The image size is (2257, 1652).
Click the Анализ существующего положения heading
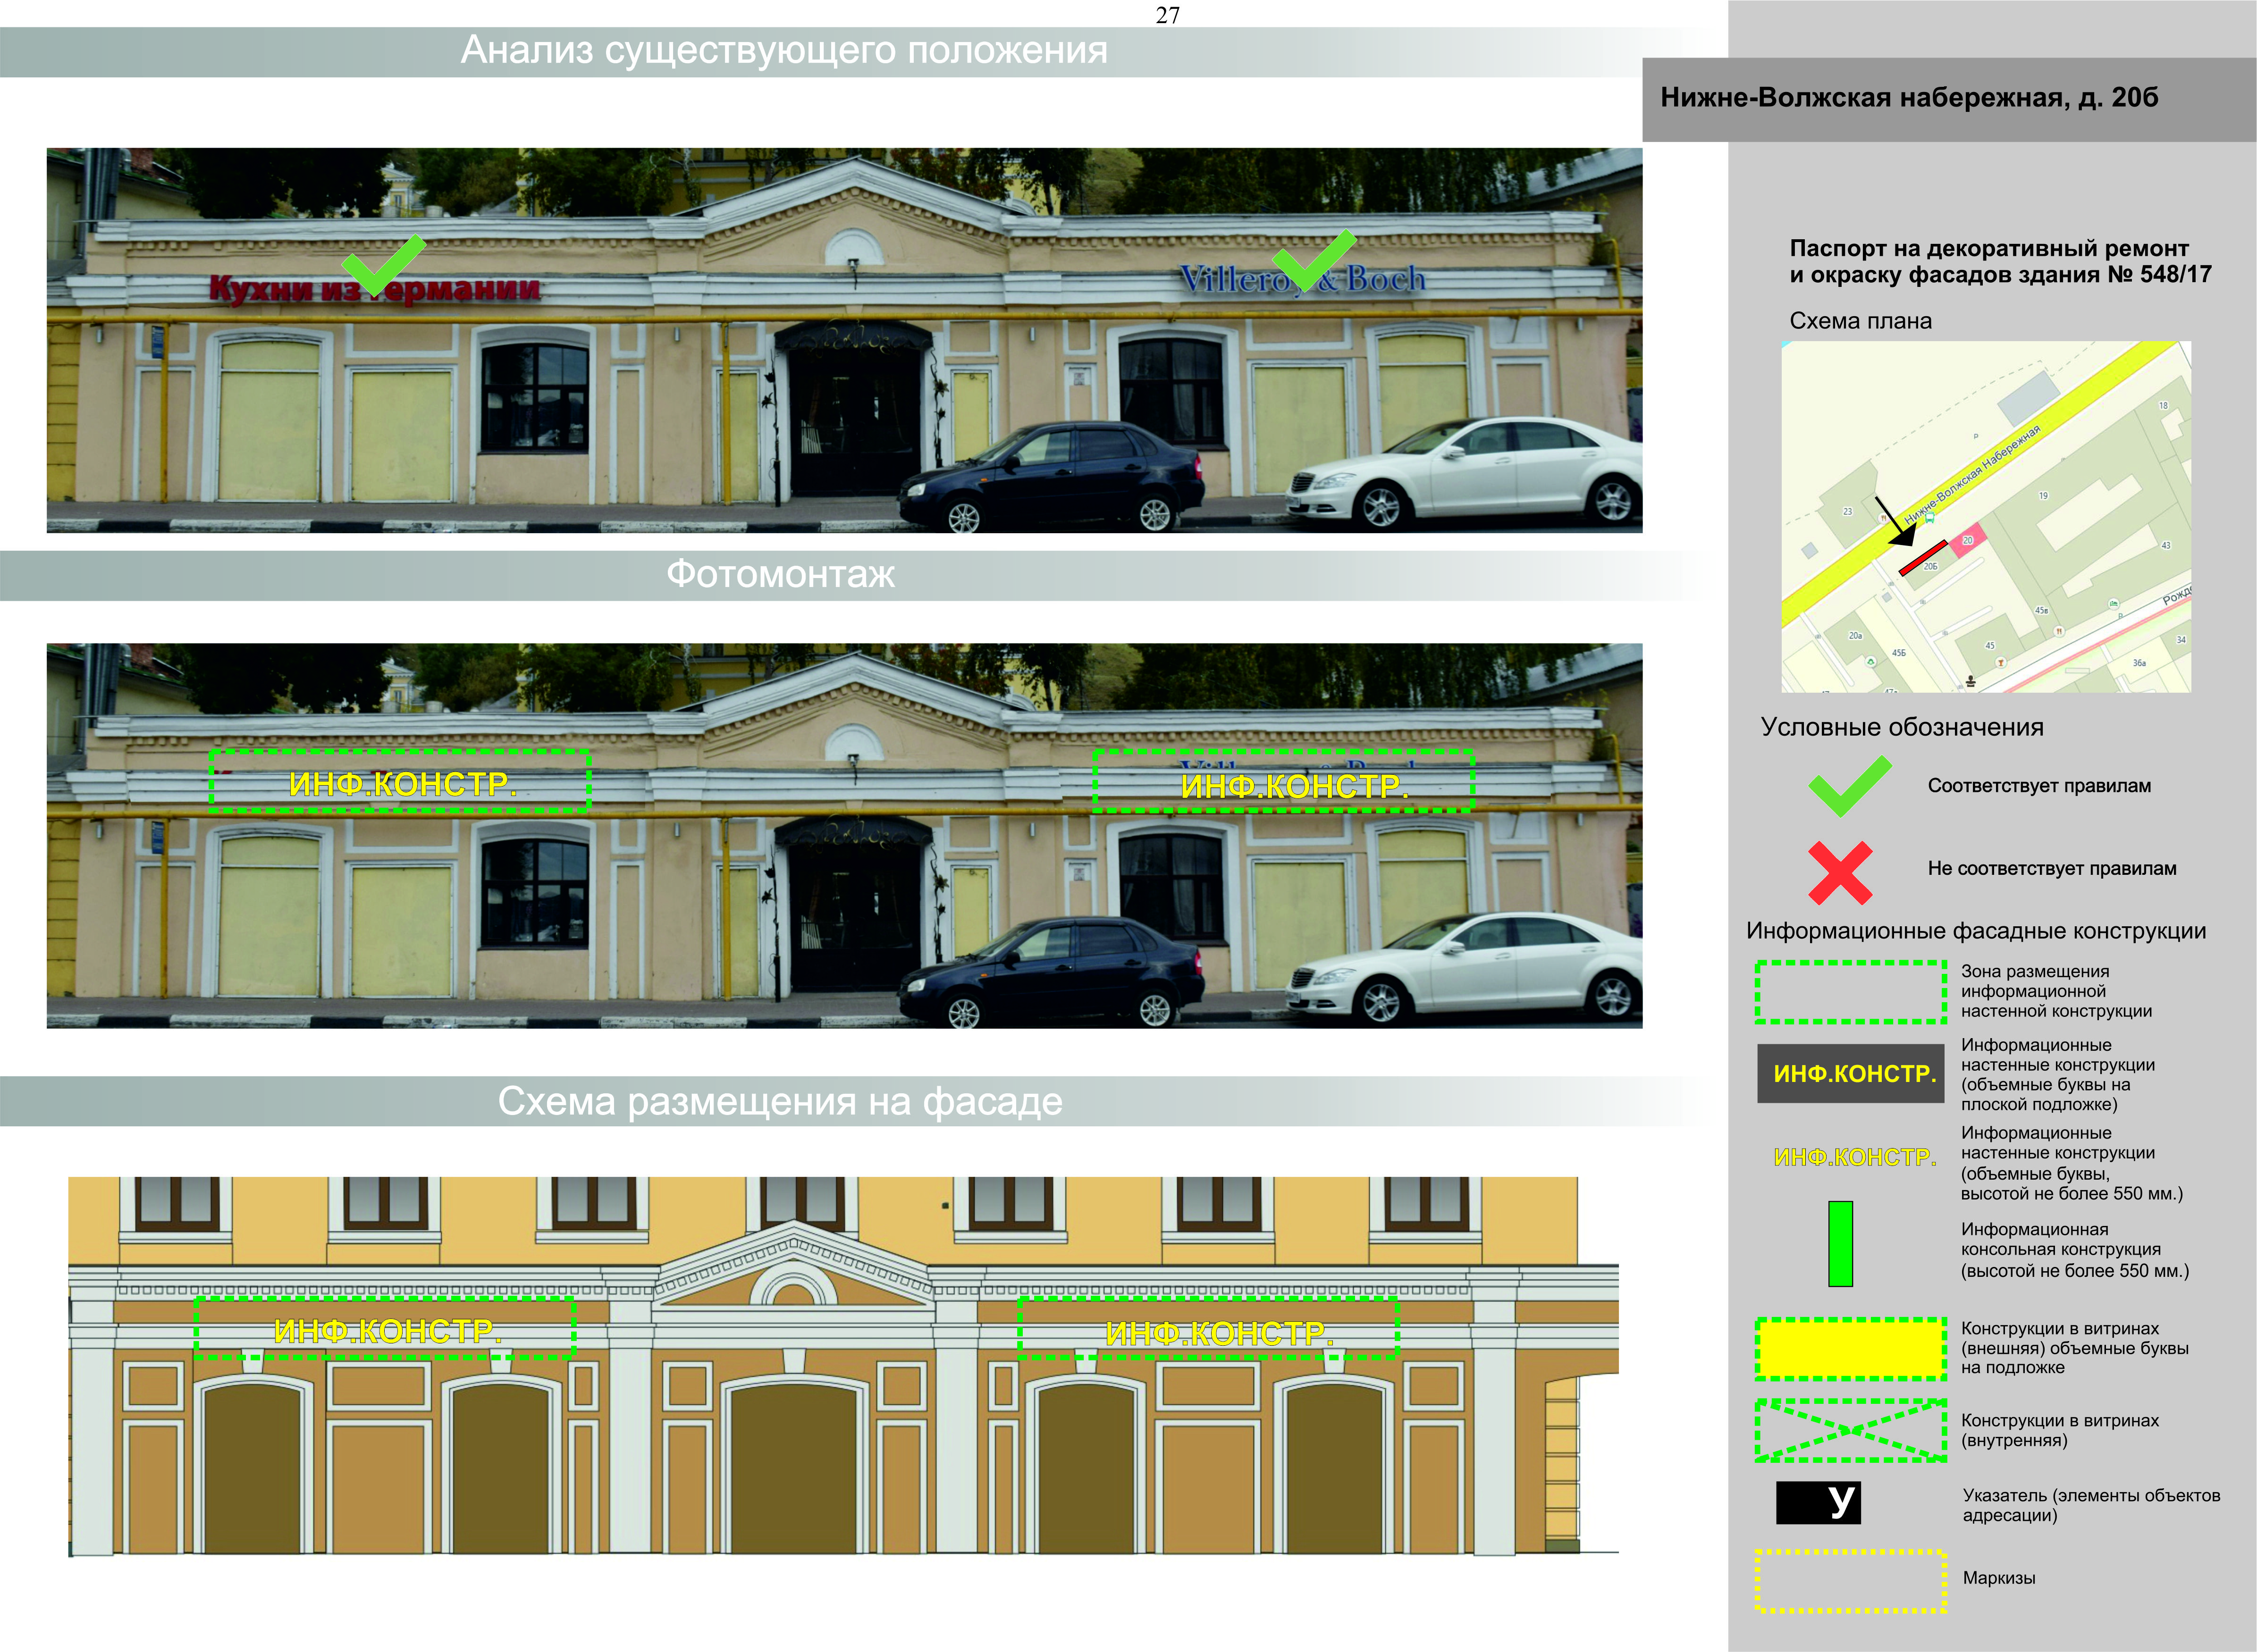(x=784, y=50)
